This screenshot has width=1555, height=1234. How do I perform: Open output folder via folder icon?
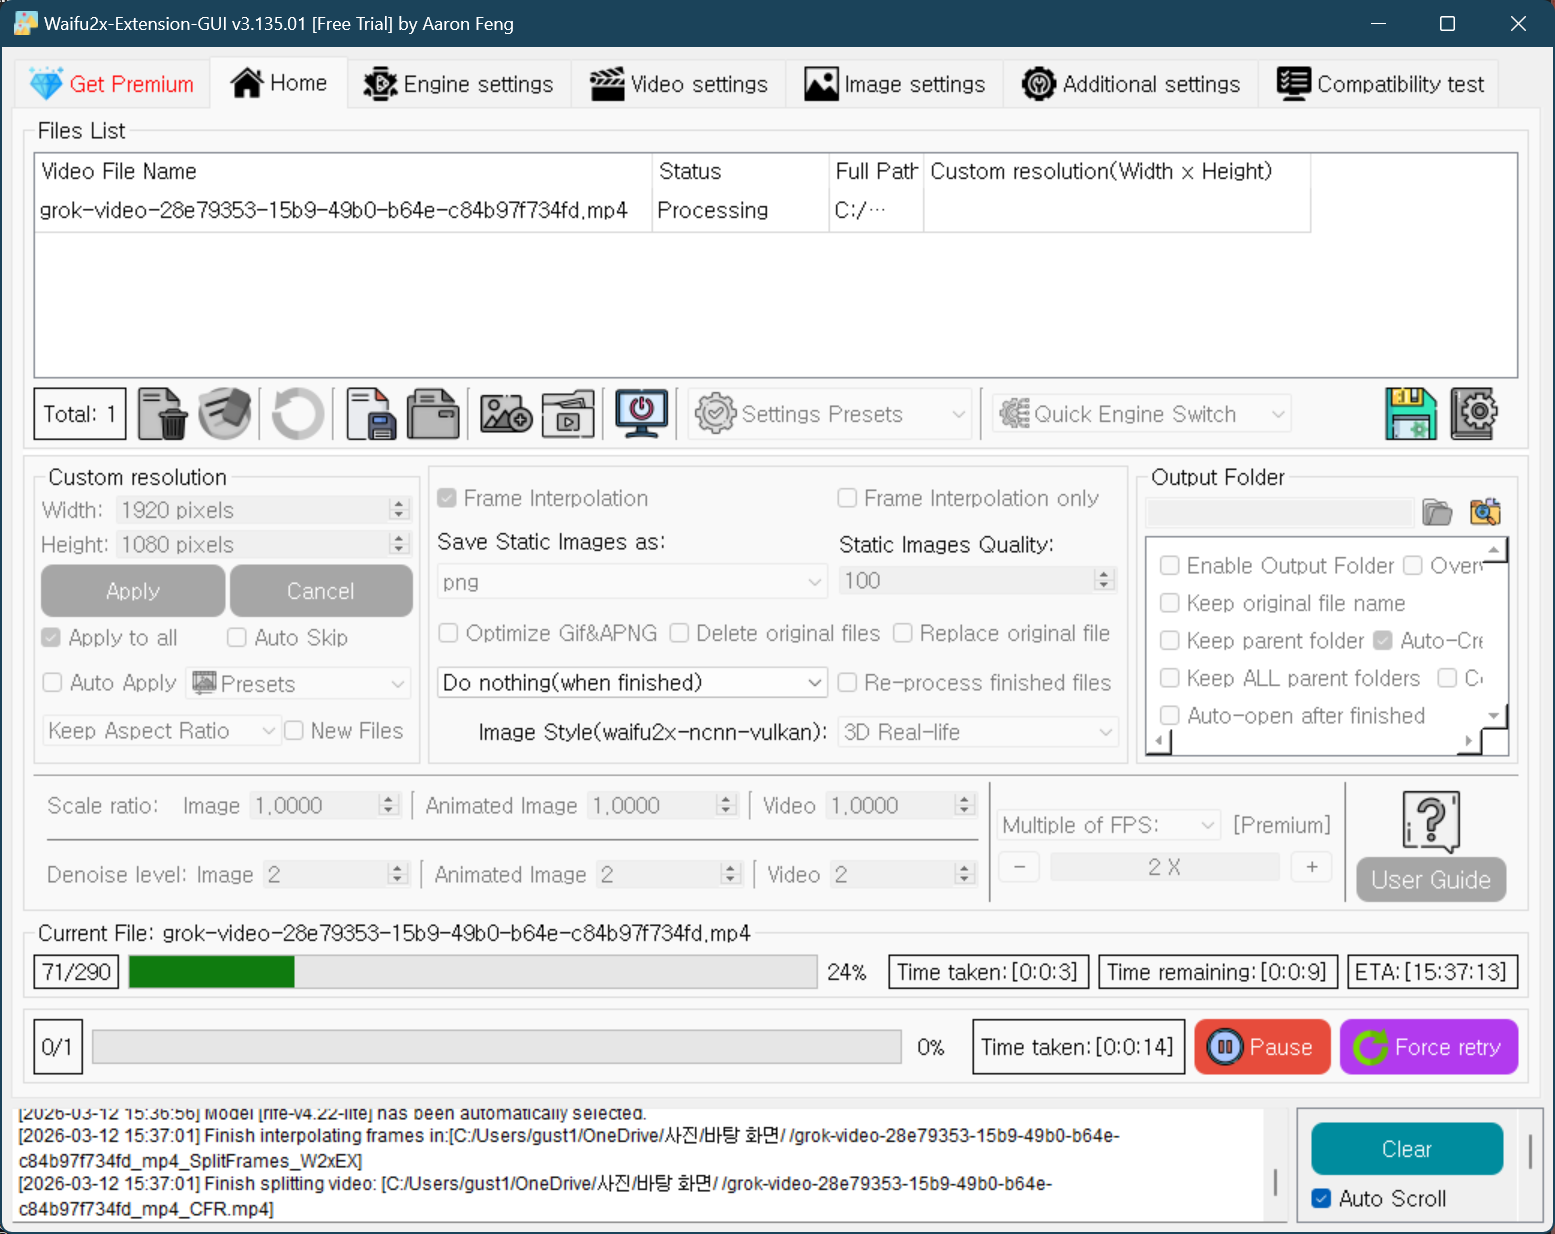[x=1437, y=512]
